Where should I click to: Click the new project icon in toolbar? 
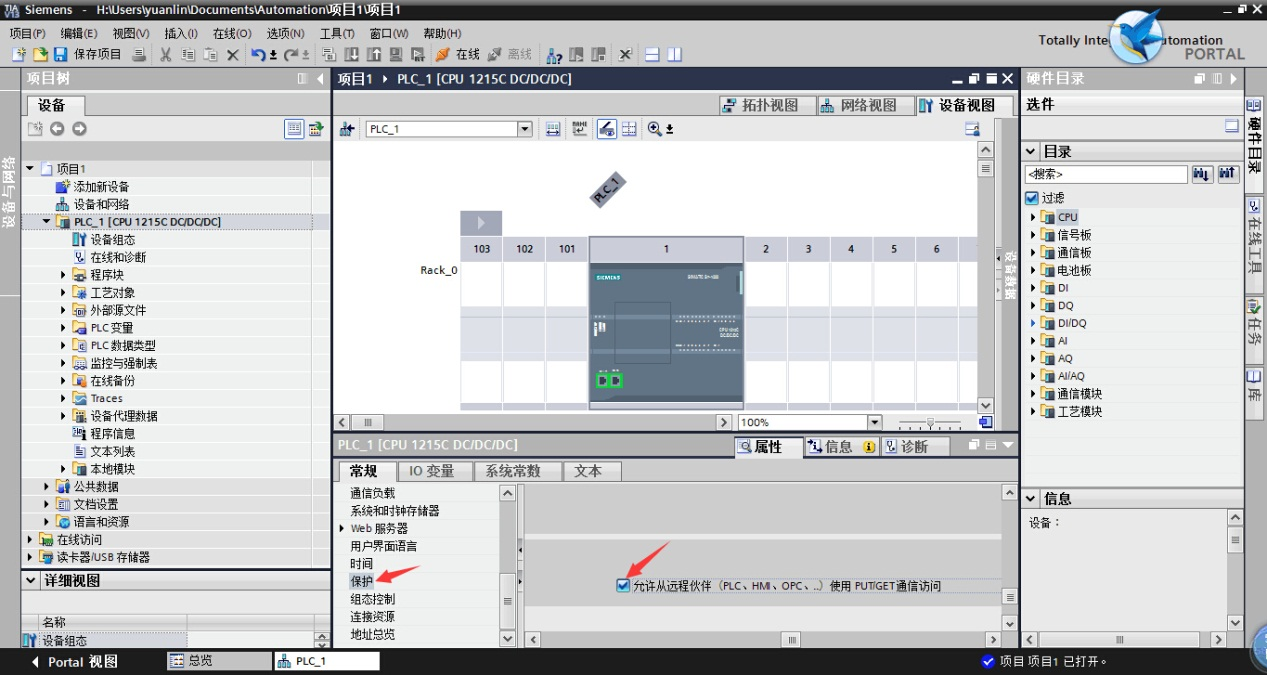pyautogui.click(x=18, y=54)
